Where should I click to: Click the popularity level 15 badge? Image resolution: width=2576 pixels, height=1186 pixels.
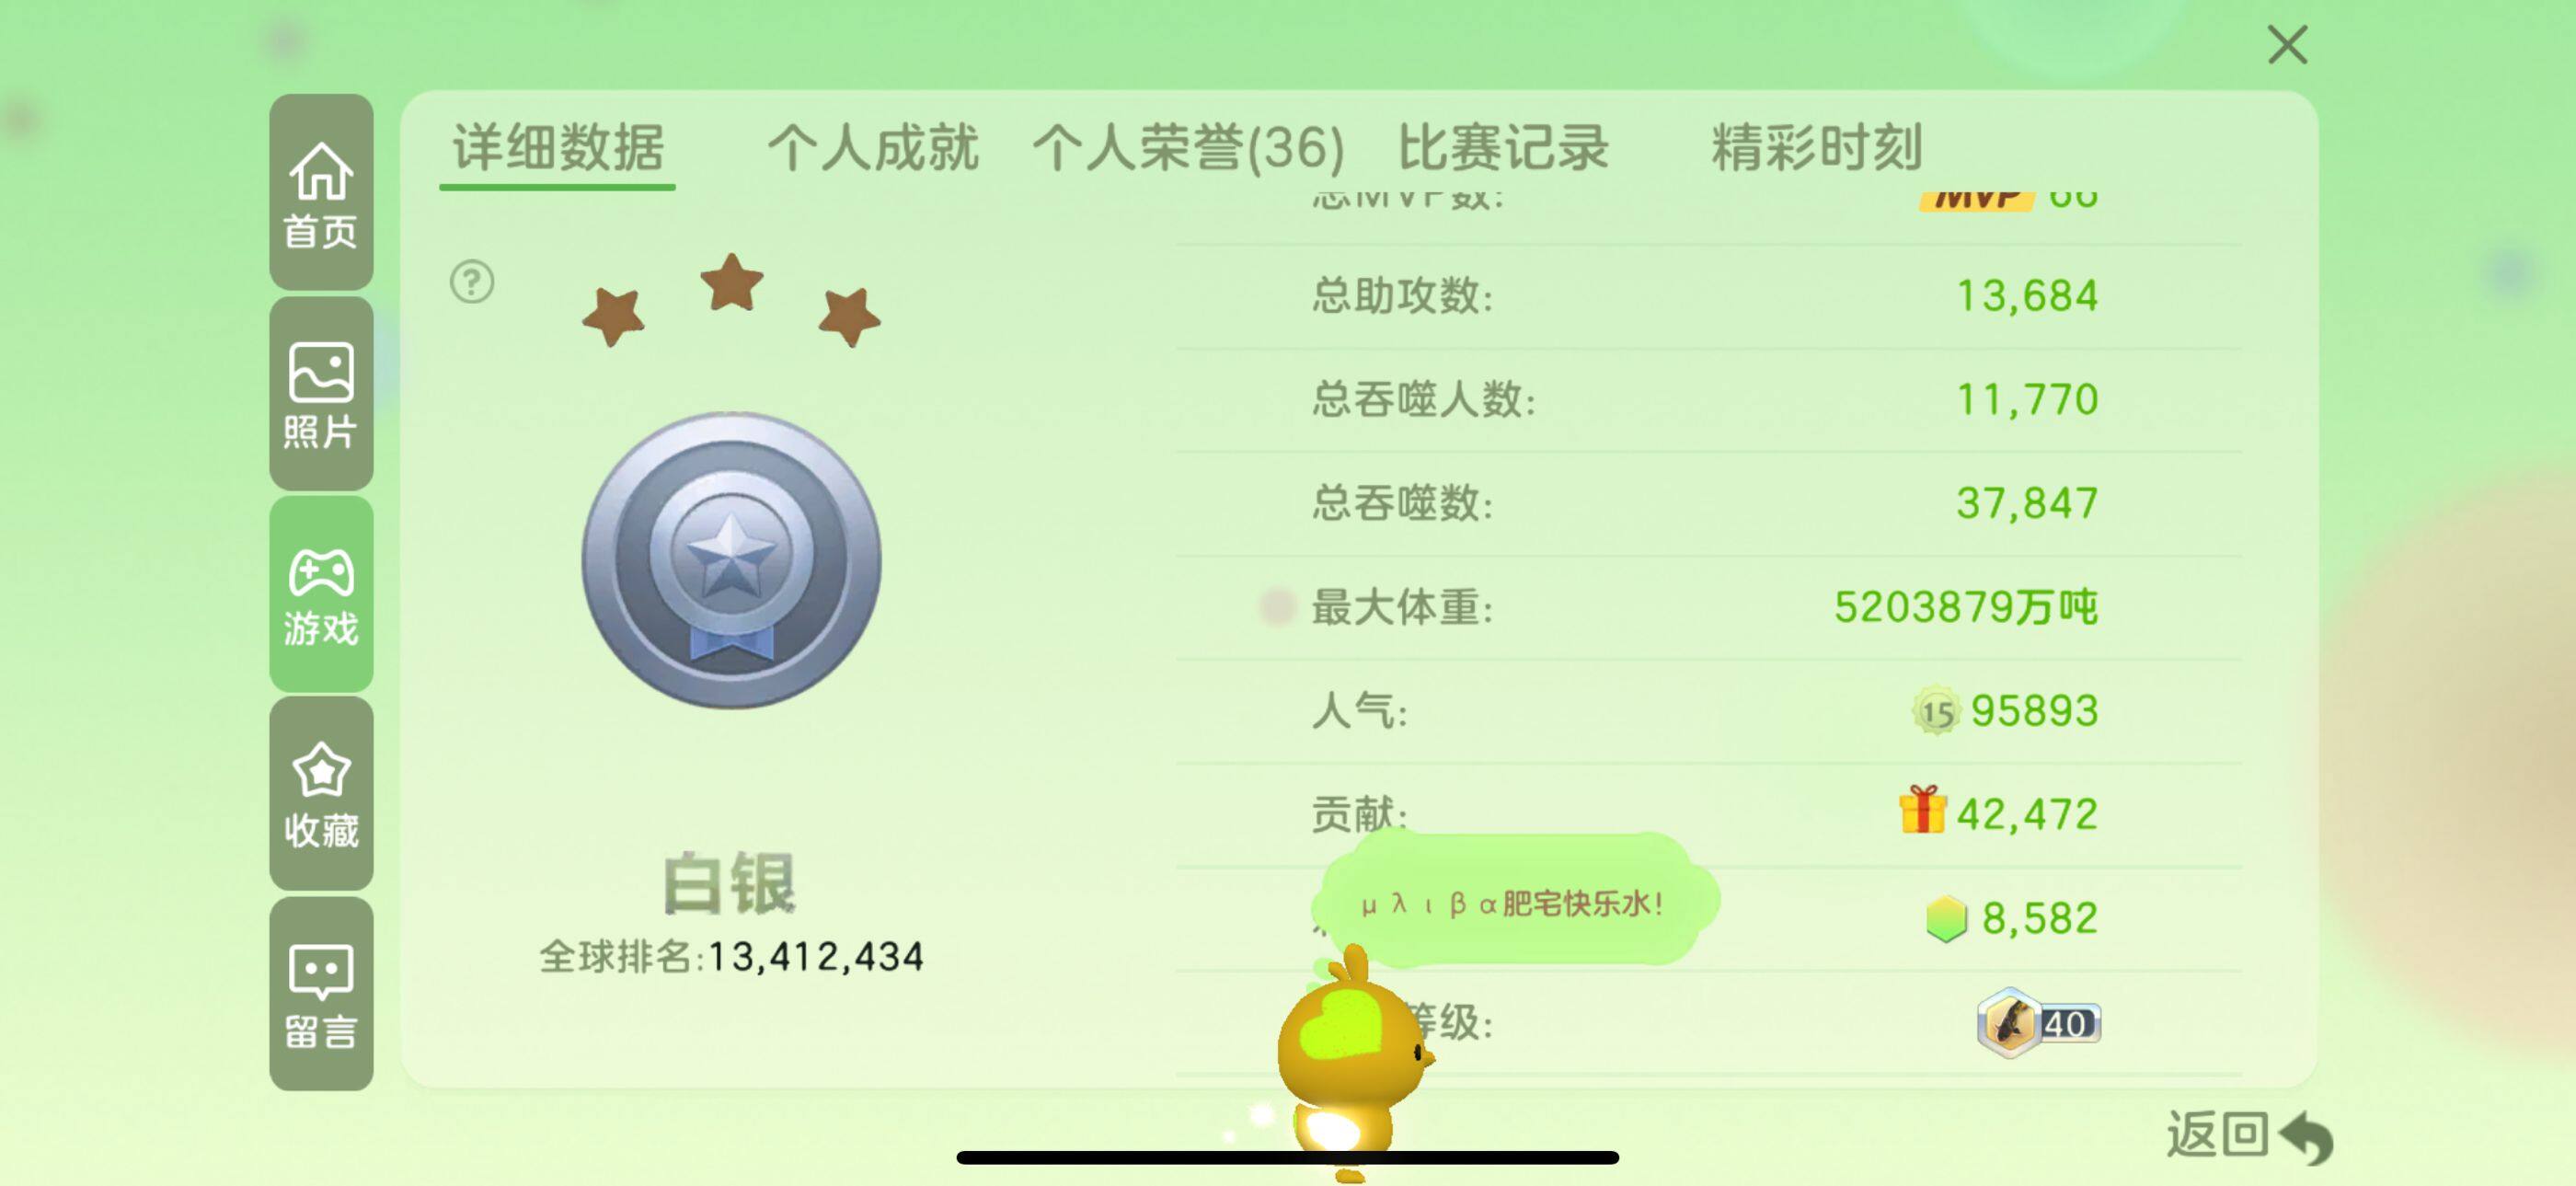click(1936, 711)
